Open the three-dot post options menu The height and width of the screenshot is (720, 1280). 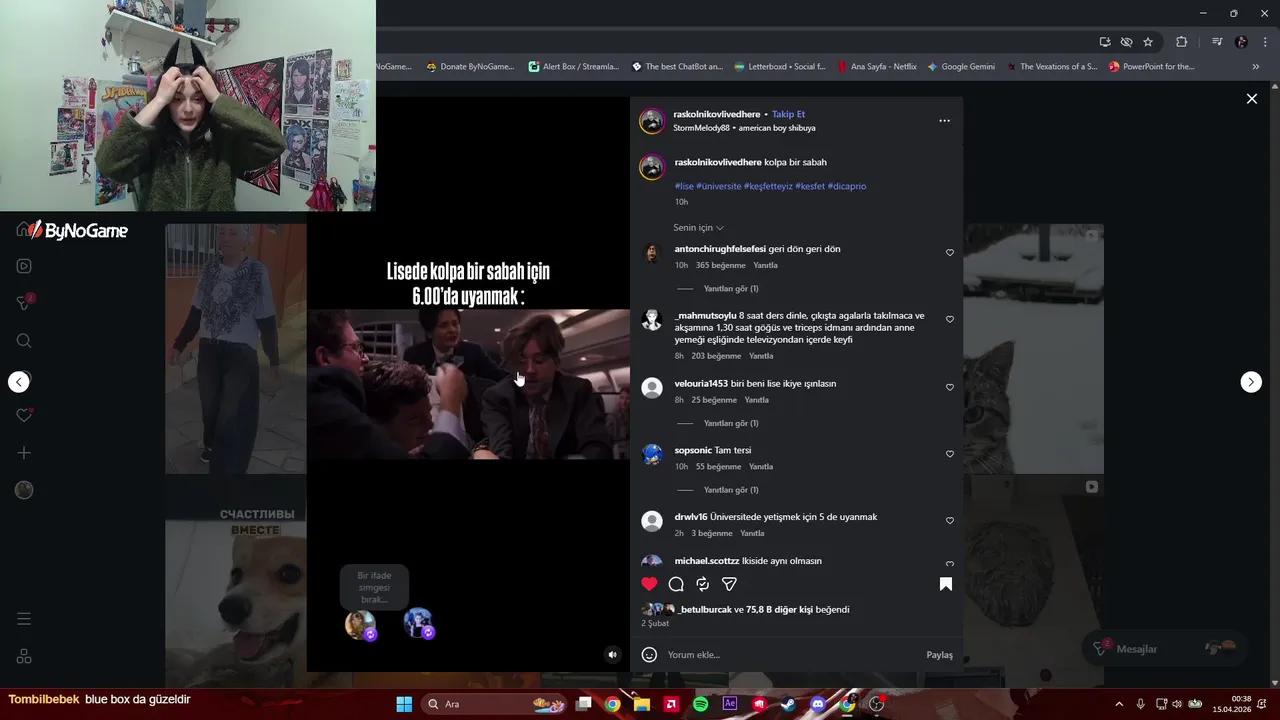pyautogui.click(x=944, y=121)
